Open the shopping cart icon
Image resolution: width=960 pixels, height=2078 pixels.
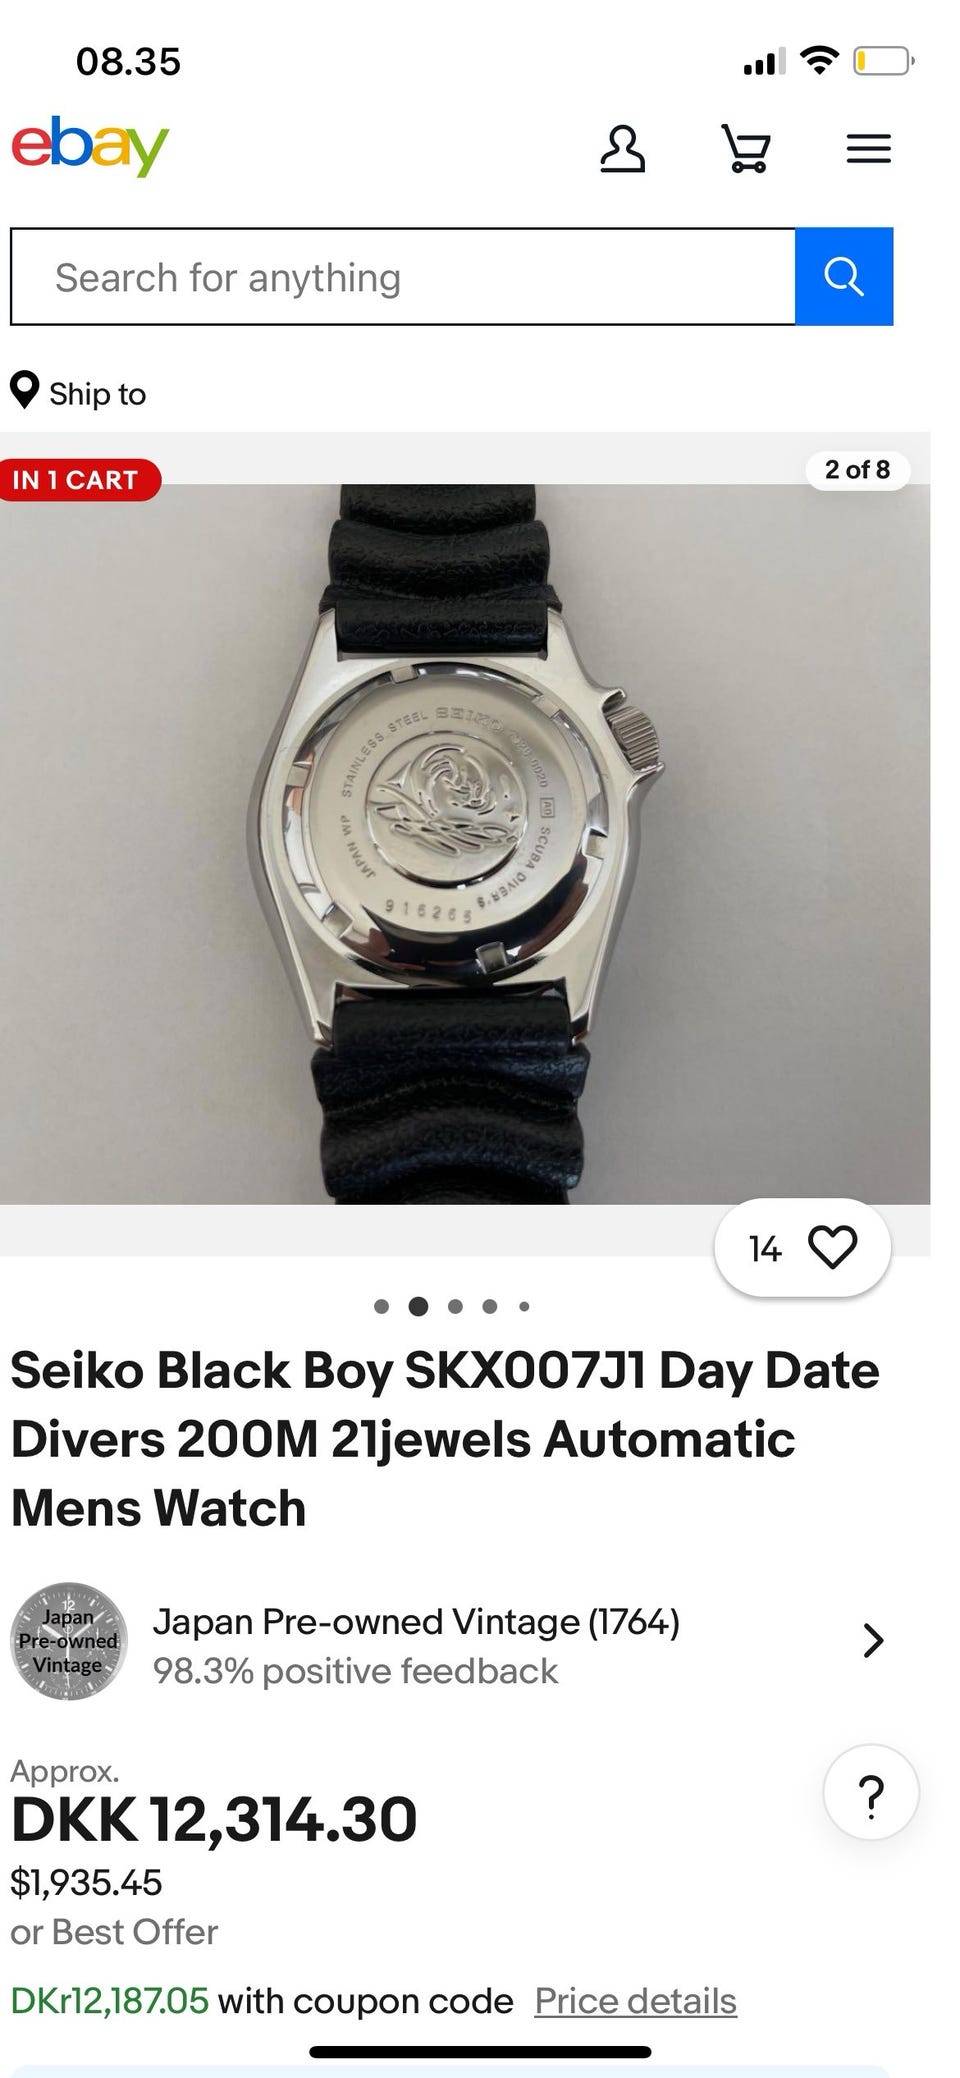click(x=746, y=149)
